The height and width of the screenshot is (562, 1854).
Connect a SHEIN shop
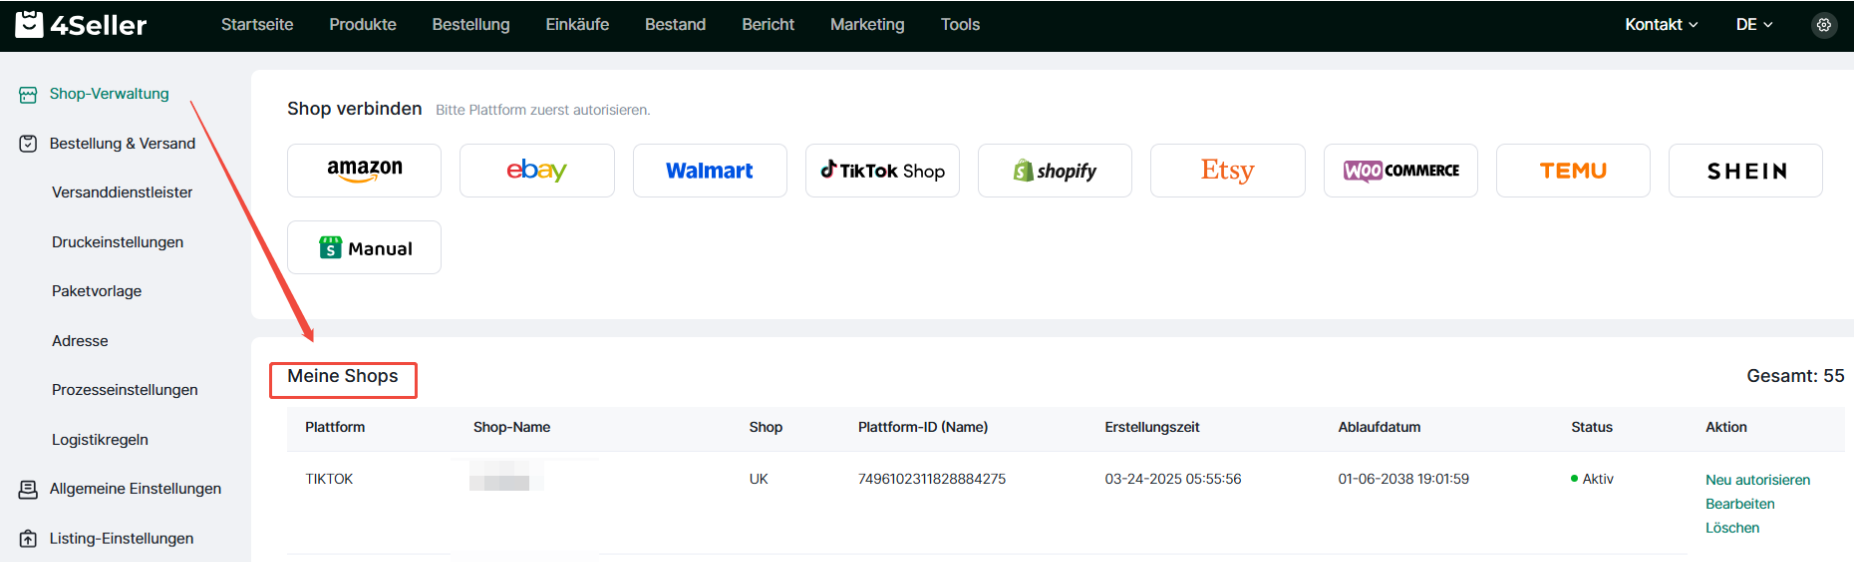tap(1746, 170)
